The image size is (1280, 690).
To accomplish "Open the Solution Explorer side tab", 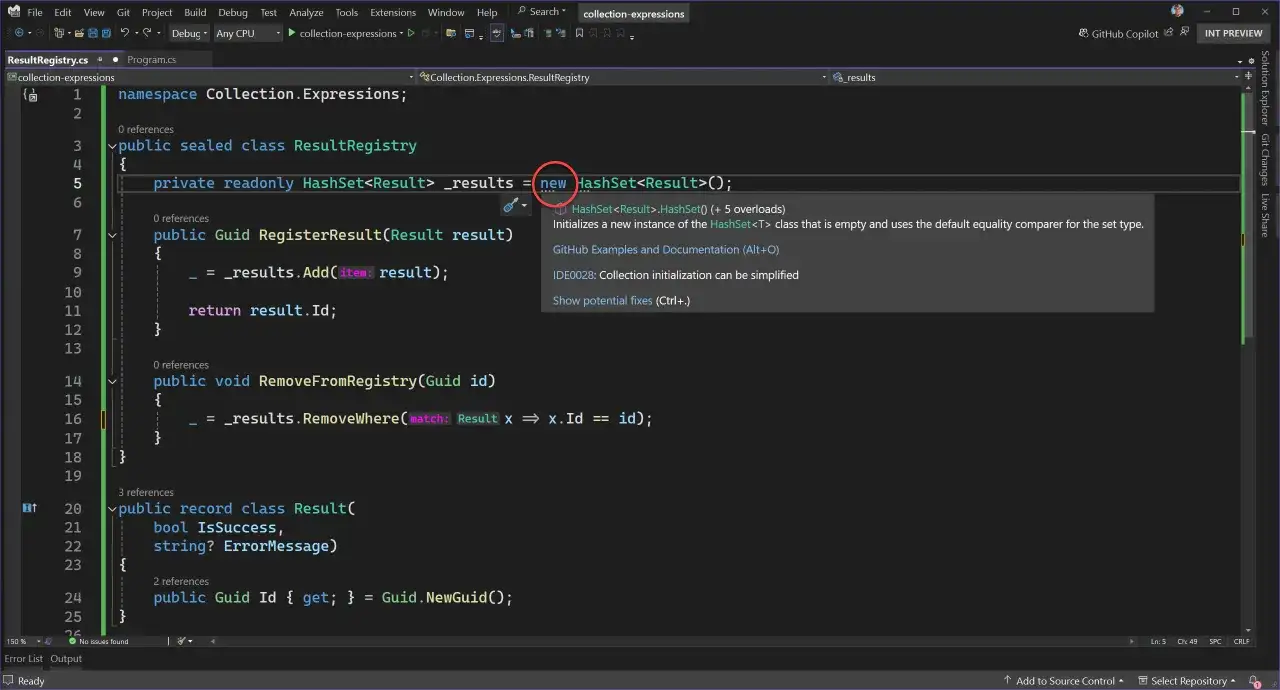I will tap(1265, 88).
